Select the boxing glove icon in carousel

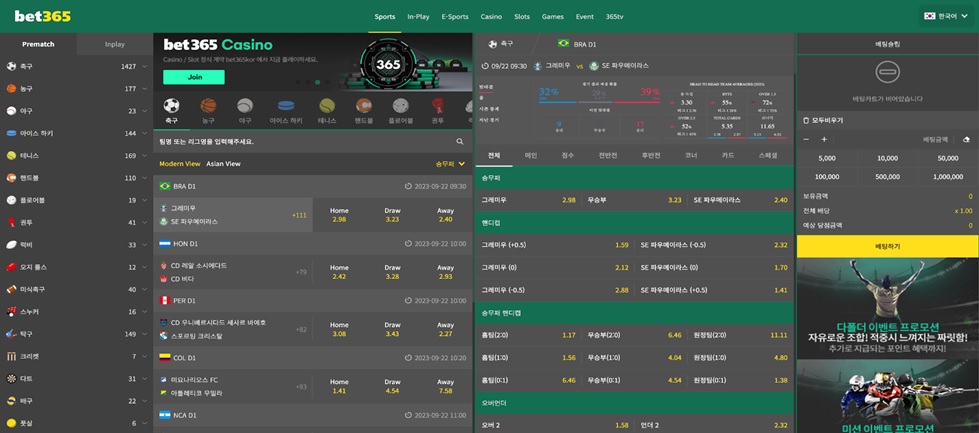(x=437, y=106)
